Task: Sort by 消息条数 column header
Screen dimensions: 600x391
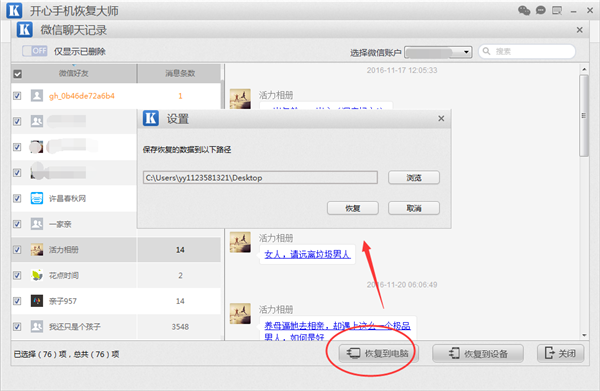Action: click(x=179, y=73)
